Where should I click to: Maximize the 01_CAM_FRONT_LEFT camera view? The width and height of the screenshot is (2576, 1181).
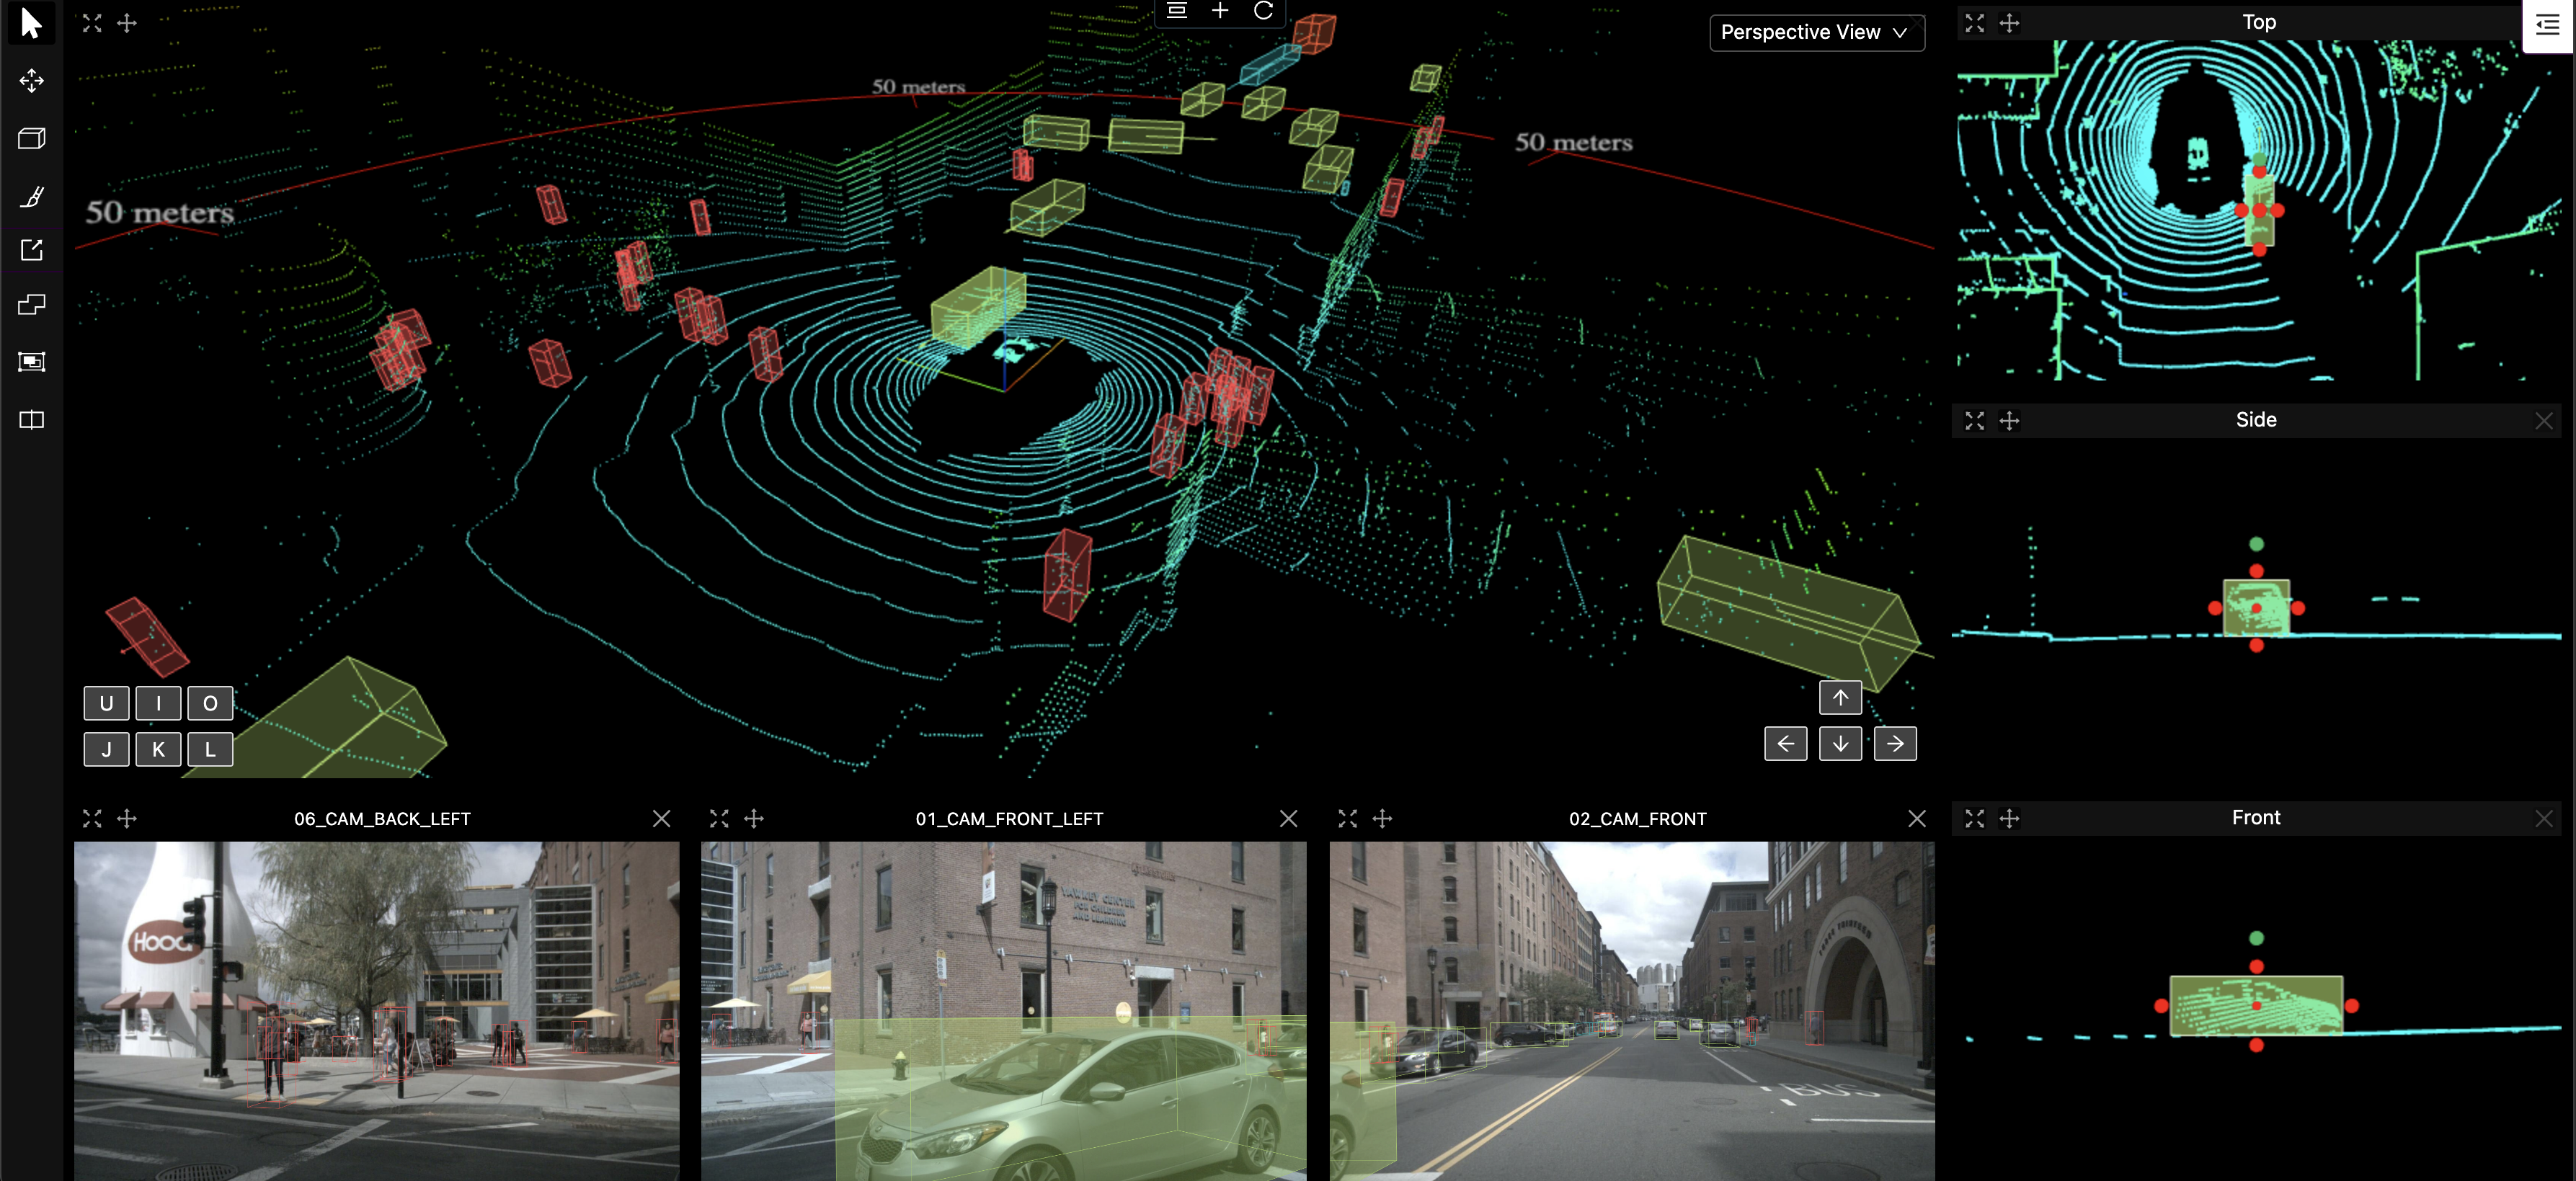click(x=719, y=818)
